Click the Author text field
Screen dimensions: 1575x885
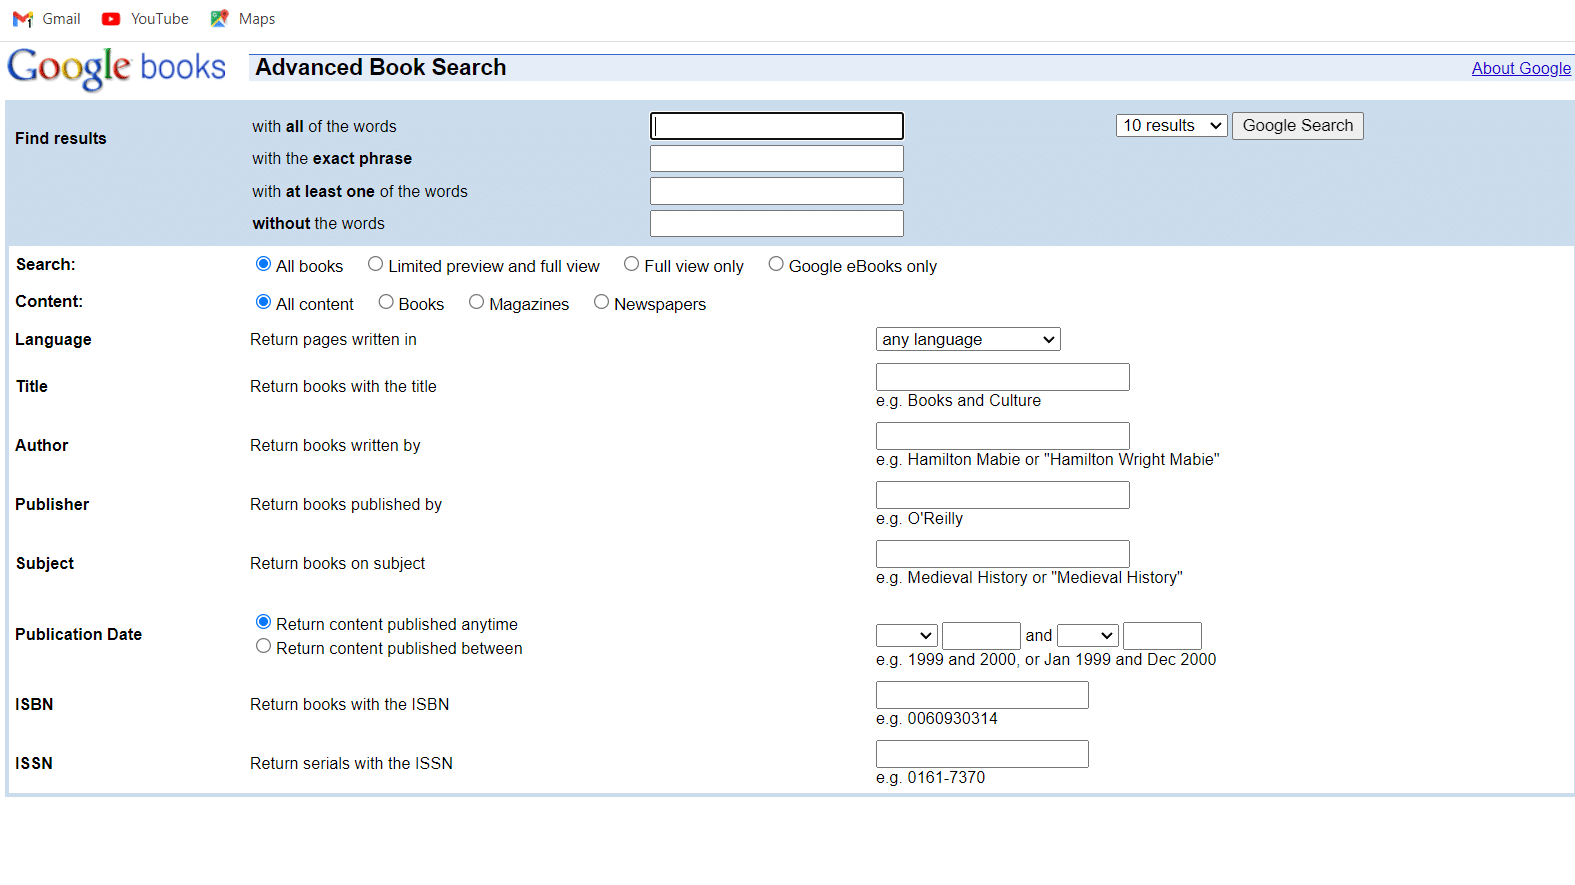click(x=1002, y=436)
